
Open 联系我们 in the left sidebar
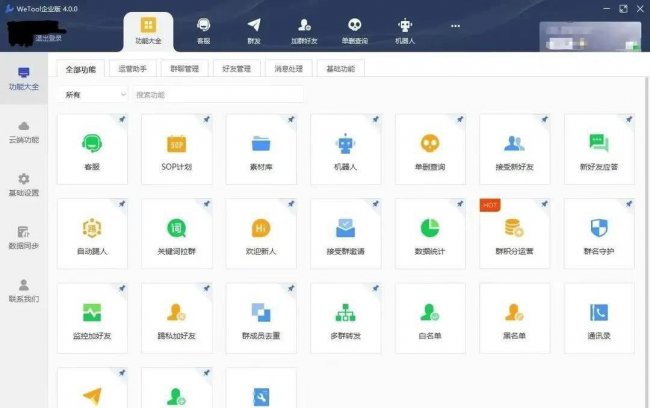(x=24, y=291)
